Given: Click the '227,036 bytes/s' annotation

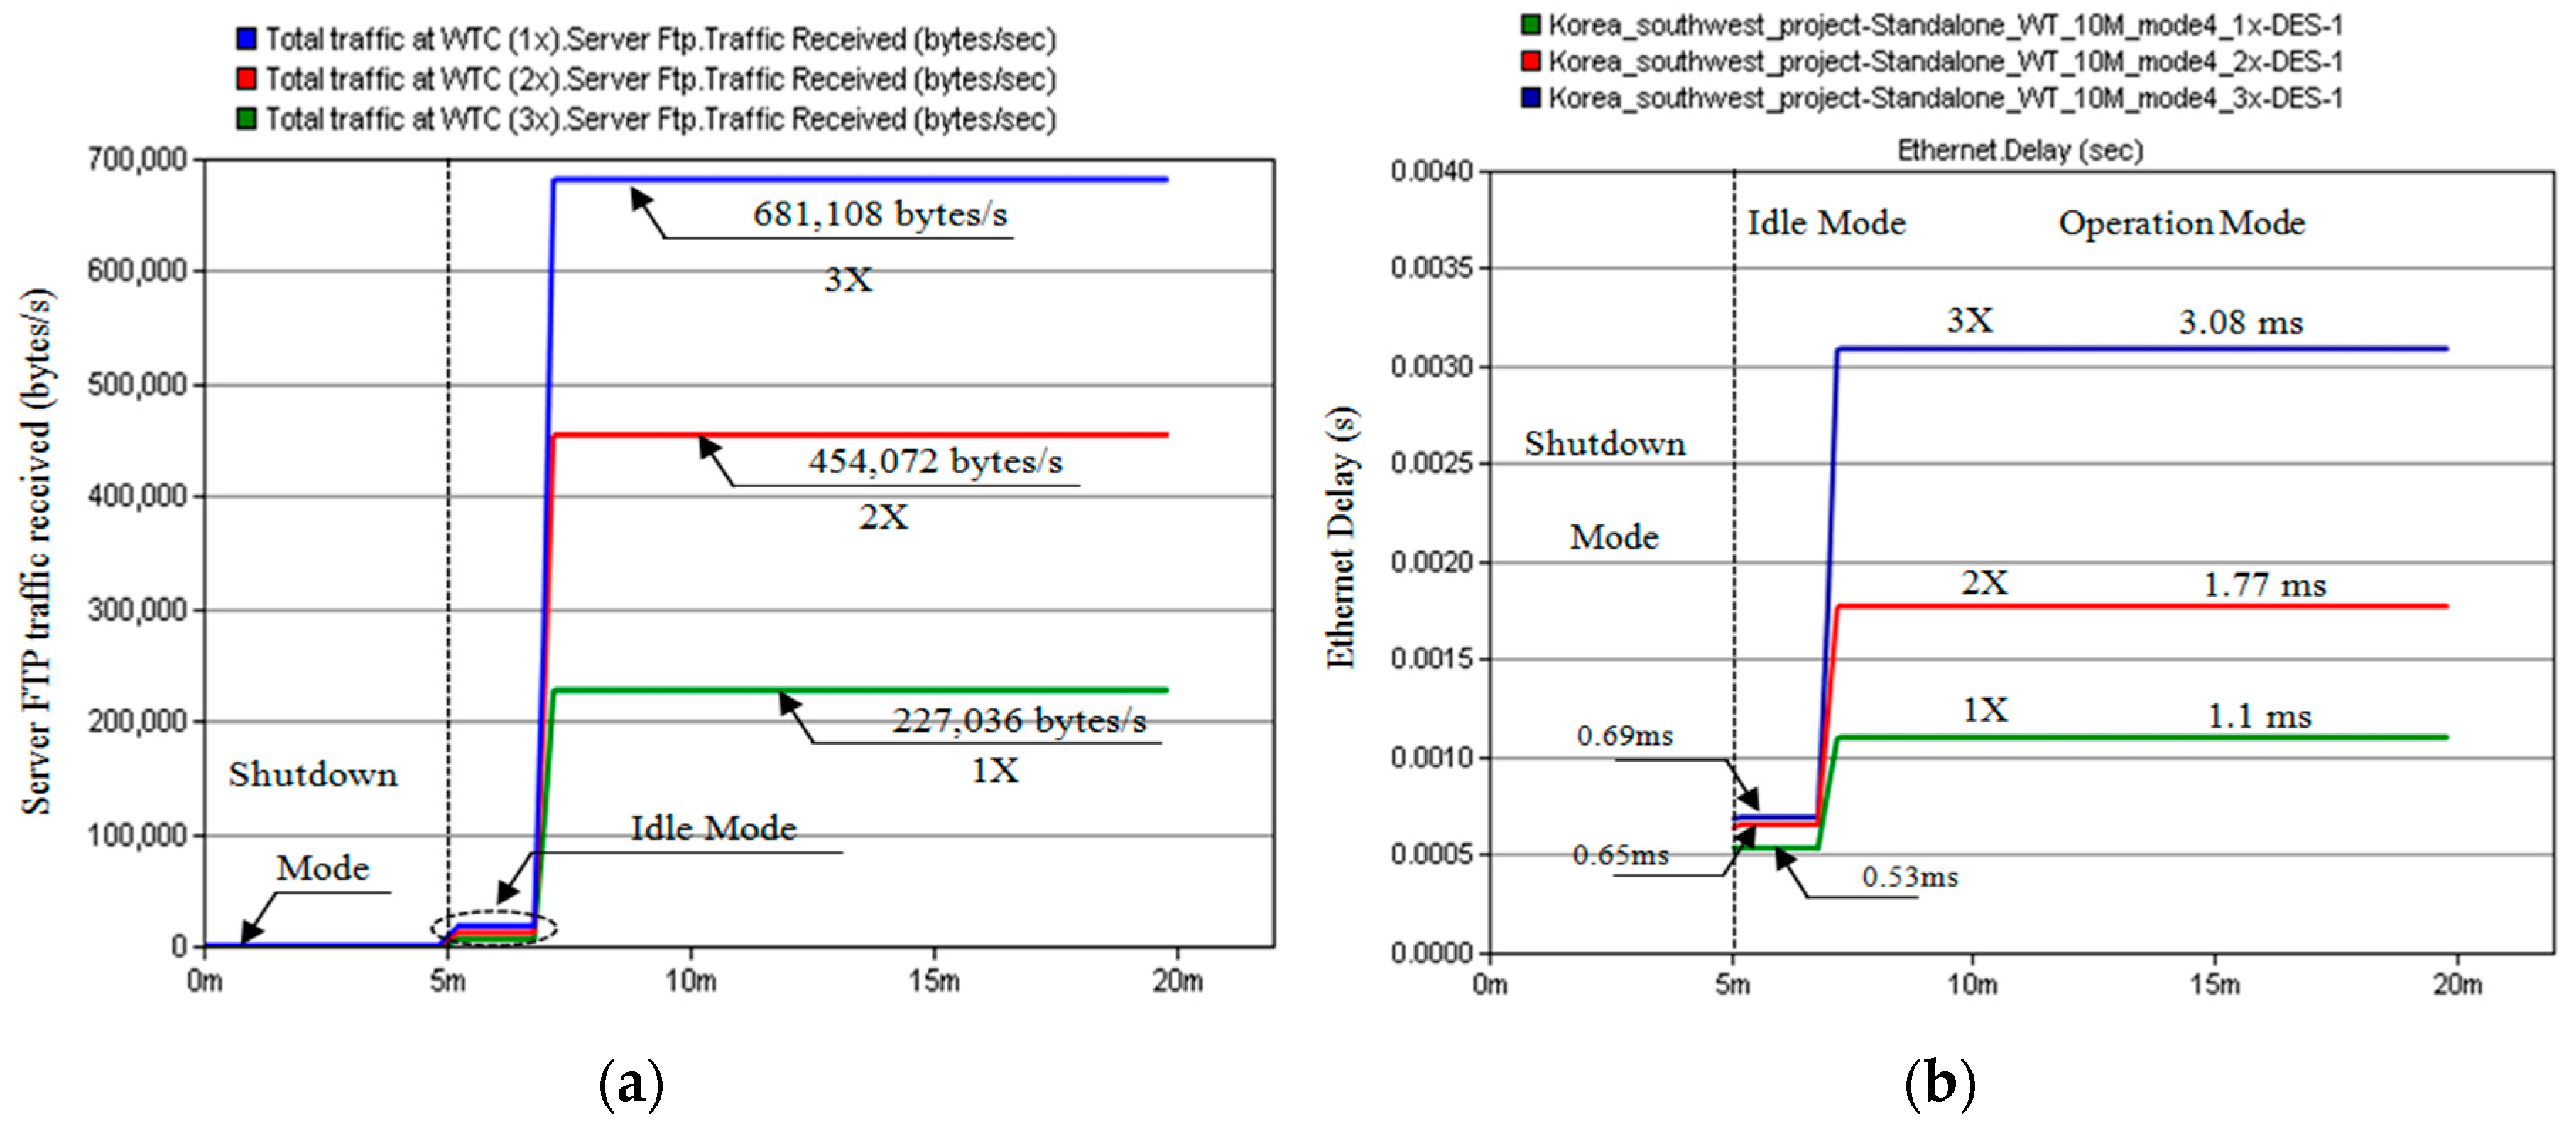Looking at the screenshot, I should (x=1019, y=720).
